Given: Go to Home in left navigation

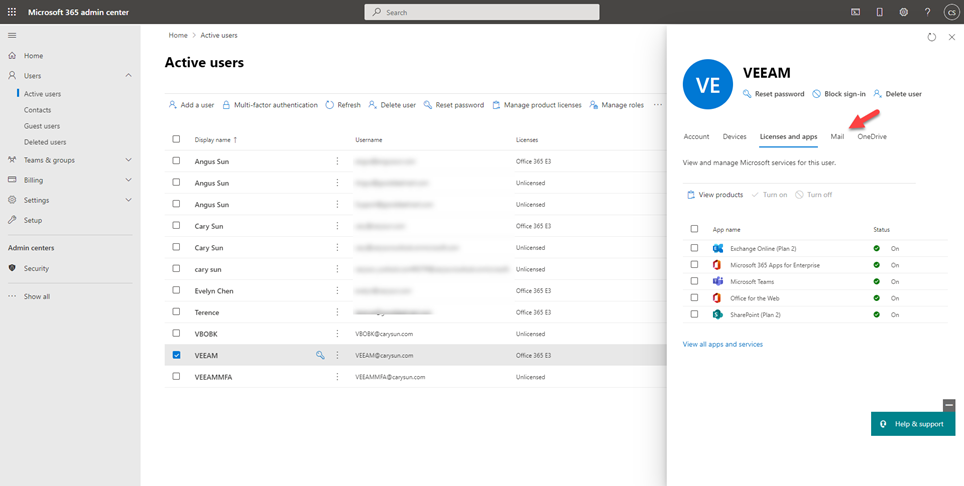Looking at the screenshot, I should pos(33,56).
